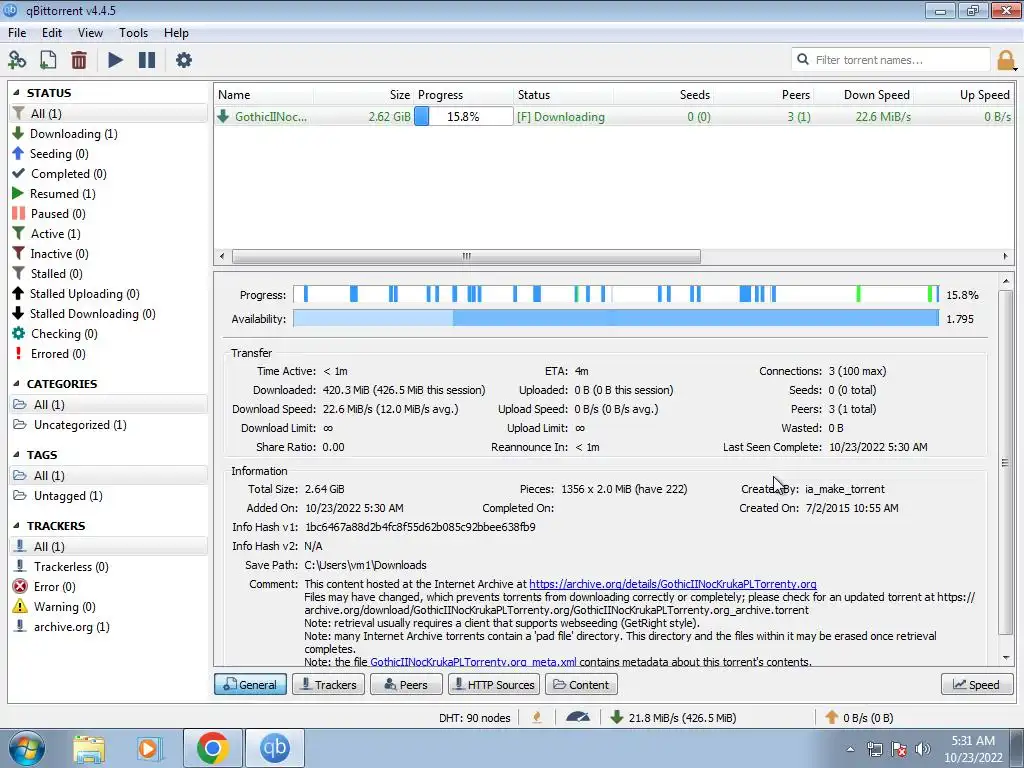1024x768 pixels.
Task: Sort torrents by Seeds column
Action: tap(665, 95)
